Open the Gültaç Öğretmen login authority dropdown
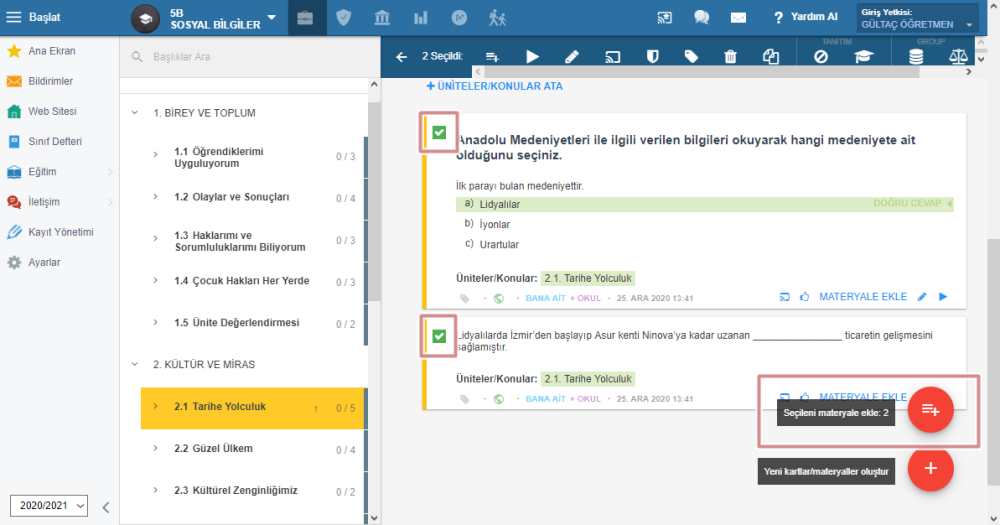 coord(916,18)
